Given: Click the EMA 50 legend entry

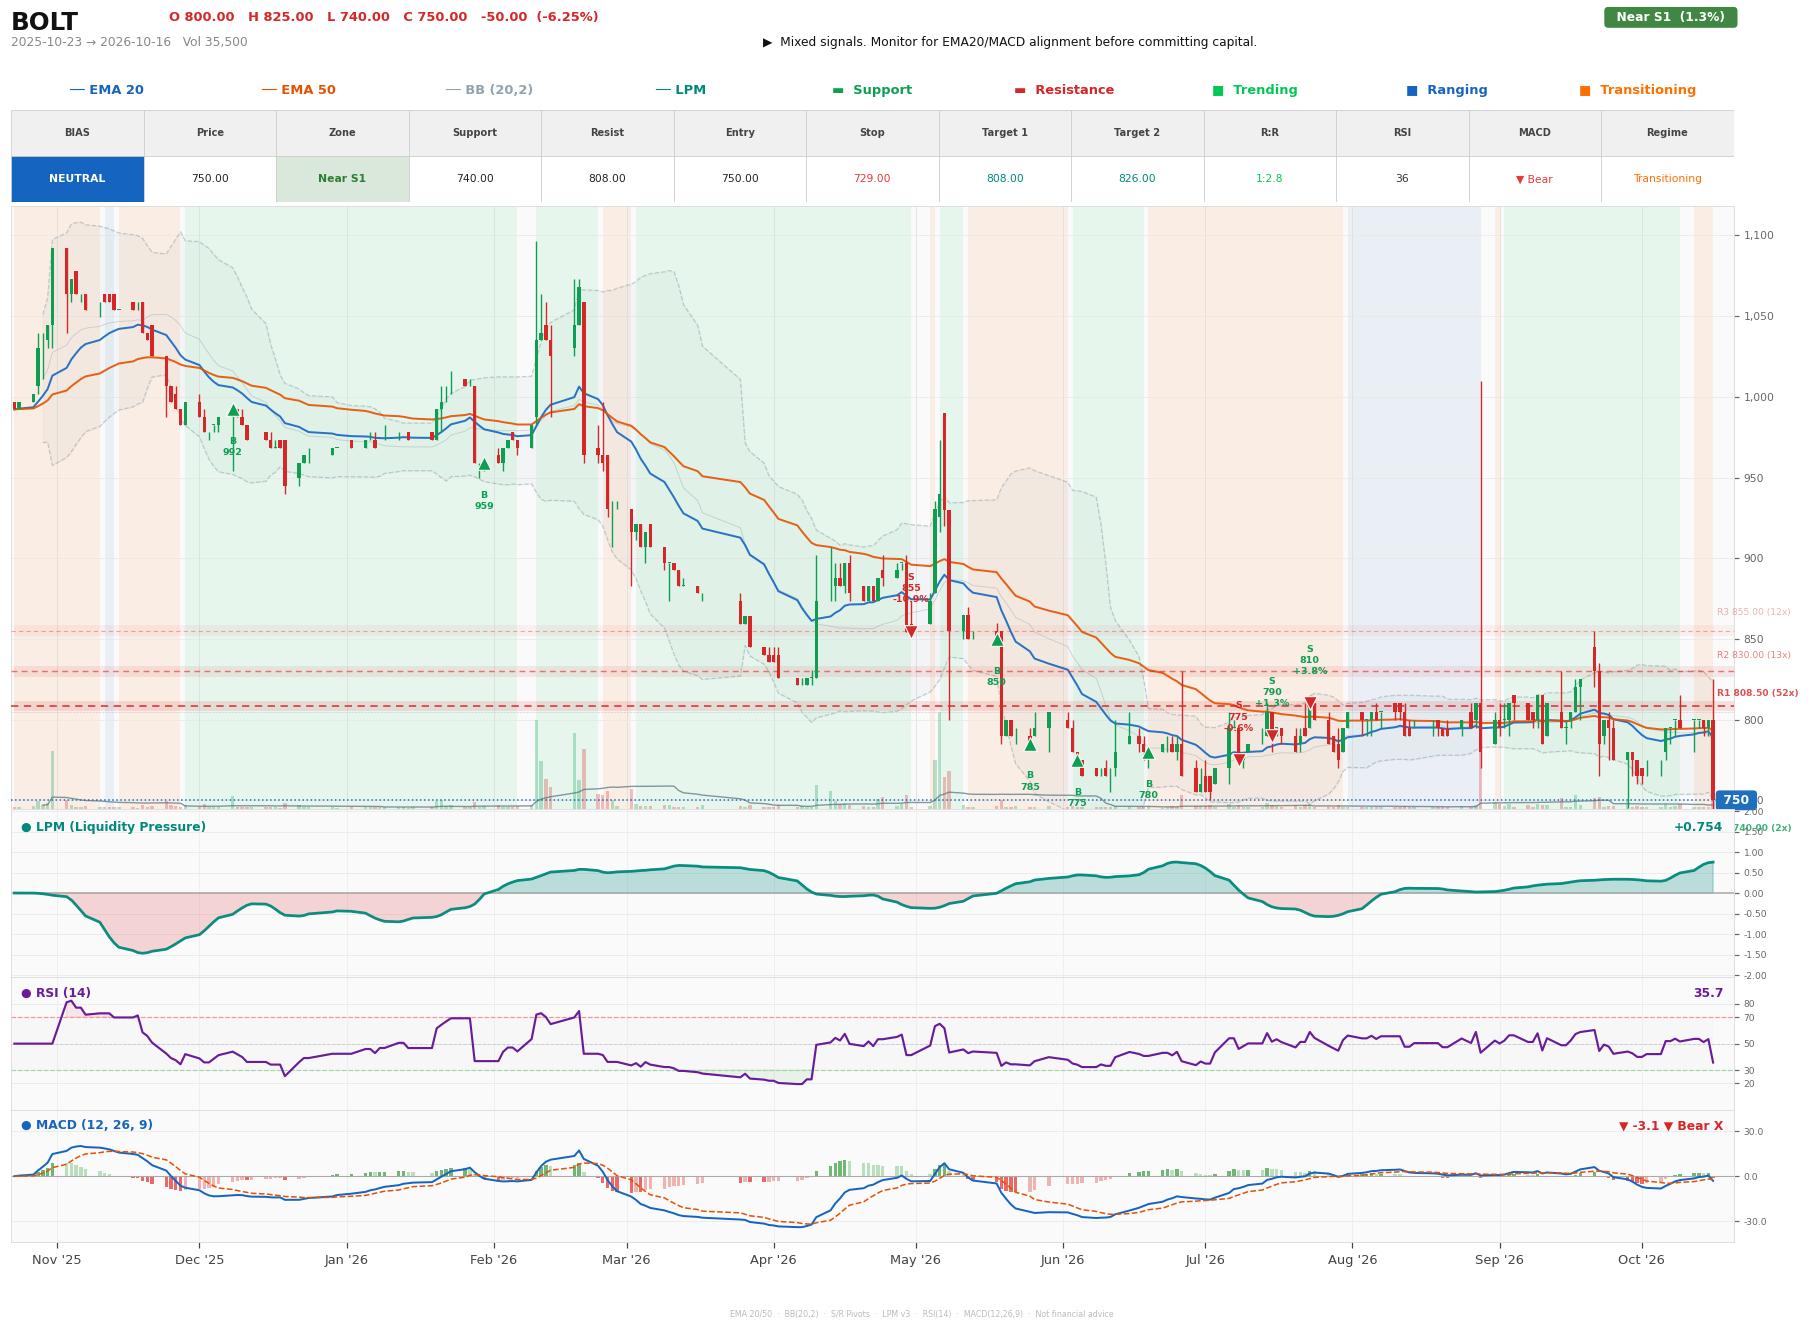Looking at the screenshot, I should (298, 90).
